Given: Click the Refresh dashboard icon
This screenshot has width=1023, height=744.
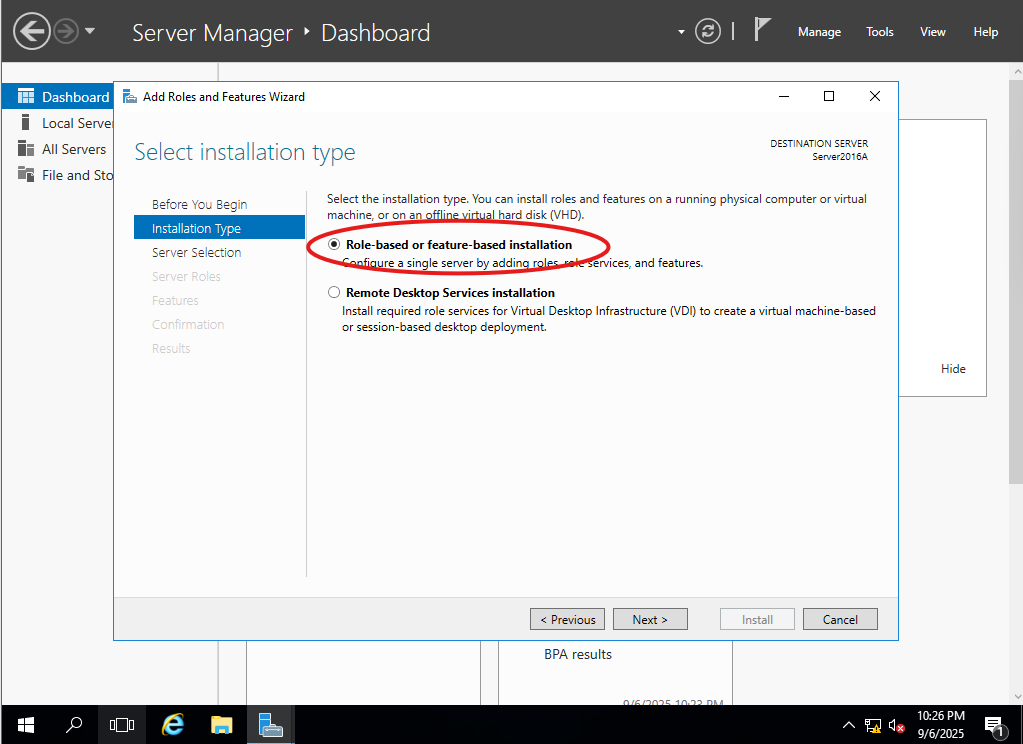Looking at the screenshot, I should (x=708, y=31).
